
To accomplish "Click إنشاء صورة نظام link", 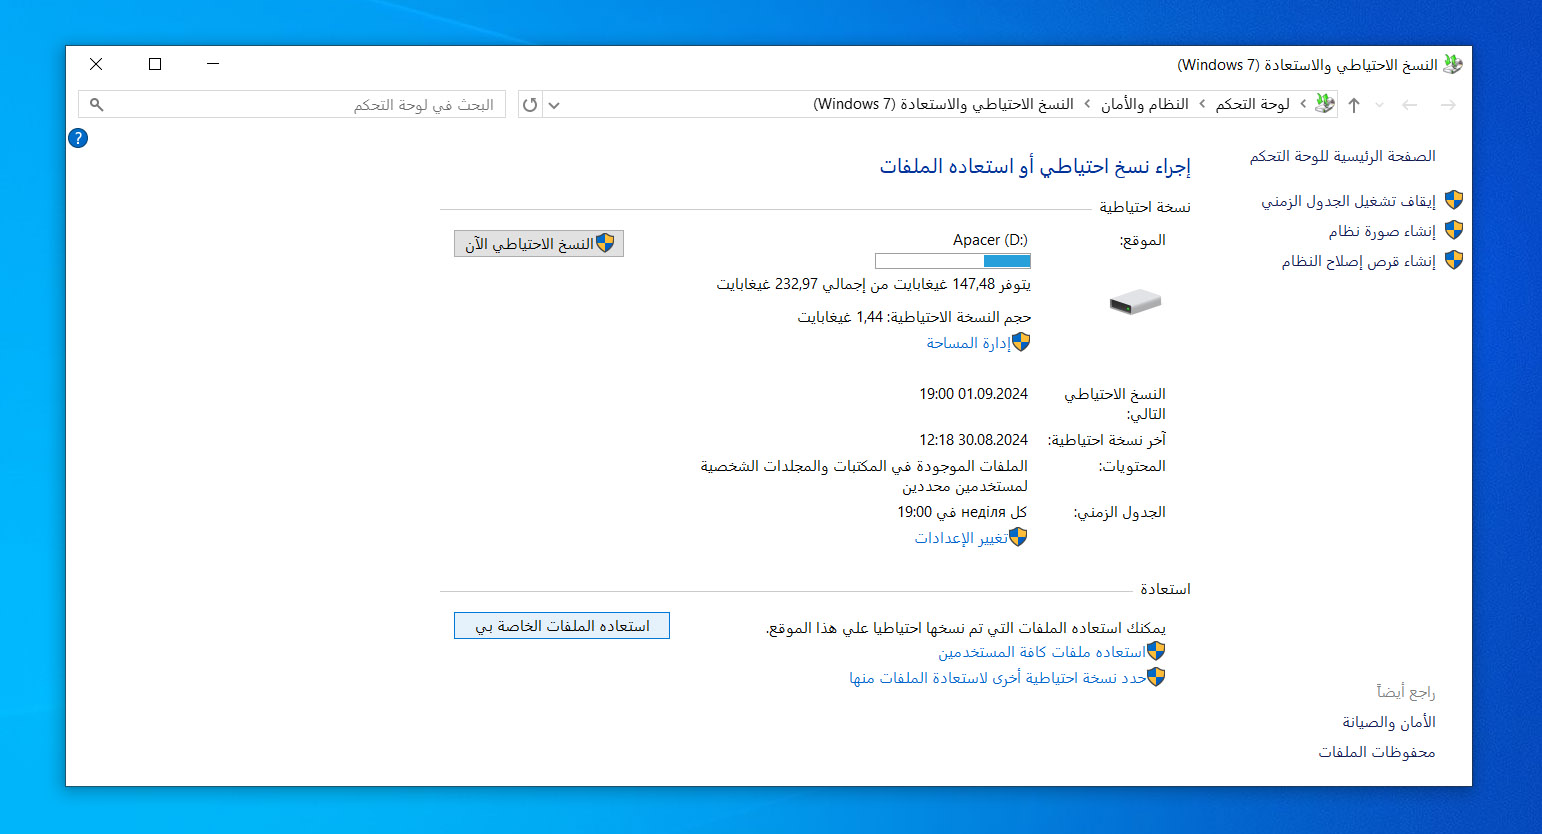I will pyautogui.click(x=1382, y=231).
